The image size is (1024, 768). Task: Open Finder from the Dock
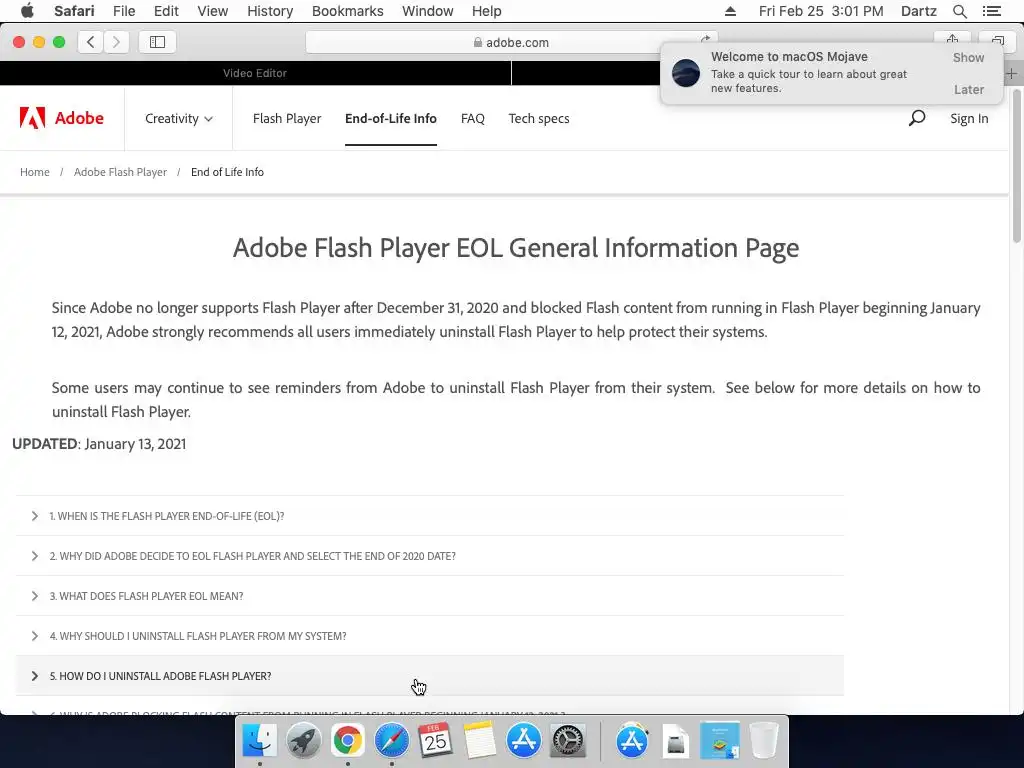[259, 741]
